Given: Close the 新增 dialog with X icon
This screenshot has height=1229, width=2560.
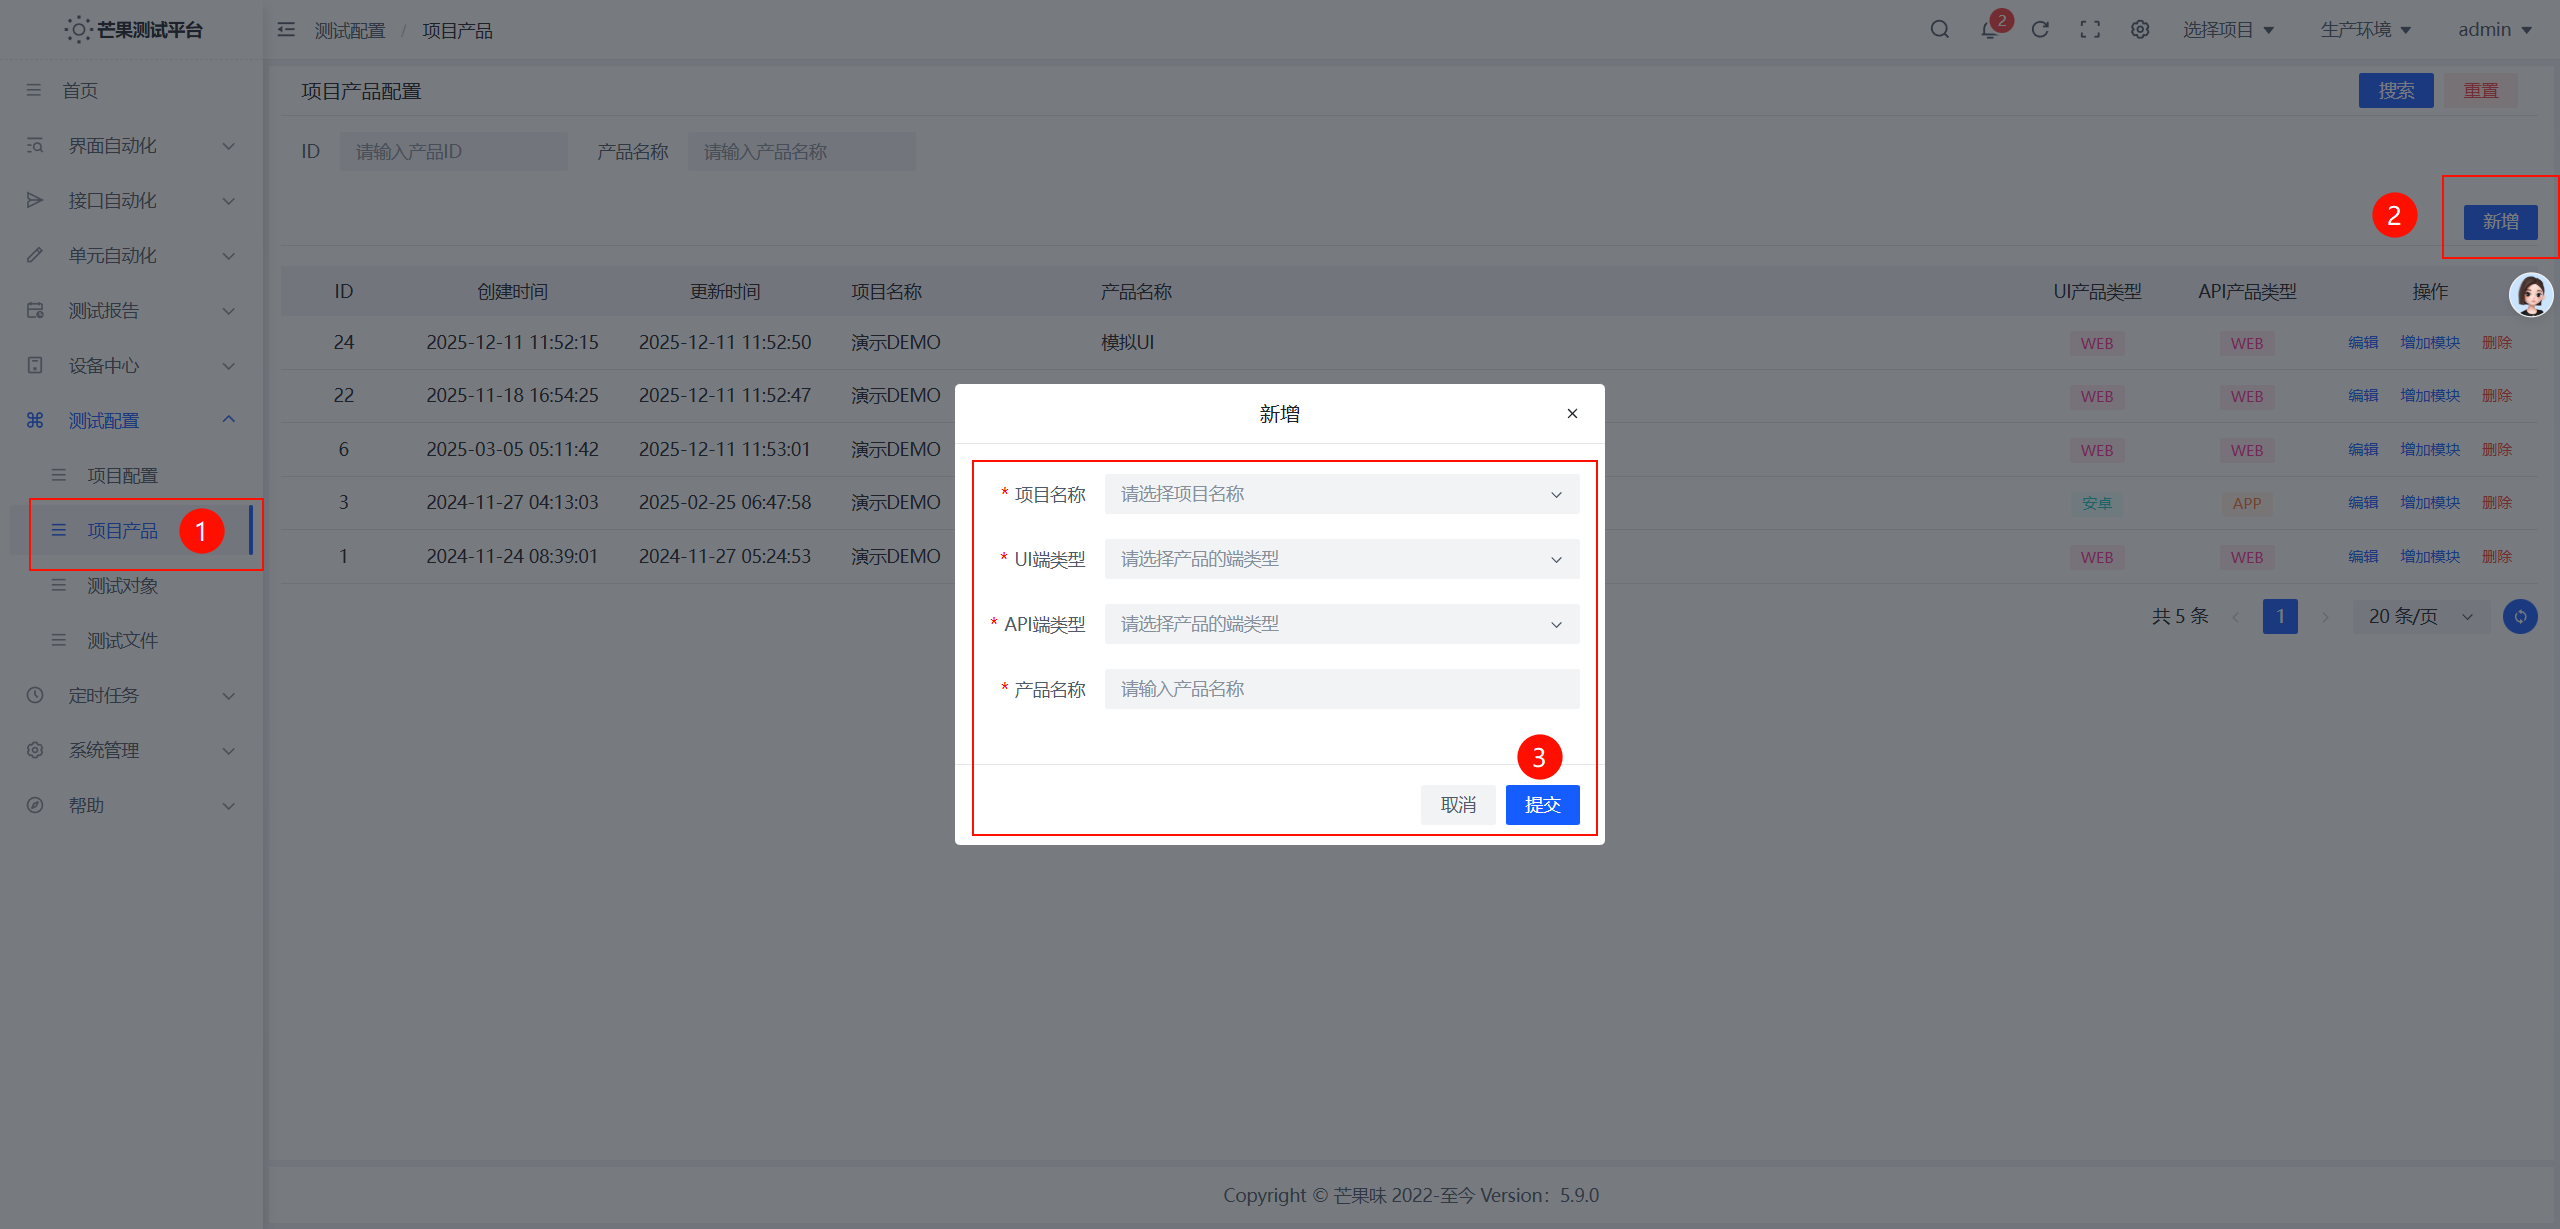Looking at the screenshot, I should coord(1572,414).
